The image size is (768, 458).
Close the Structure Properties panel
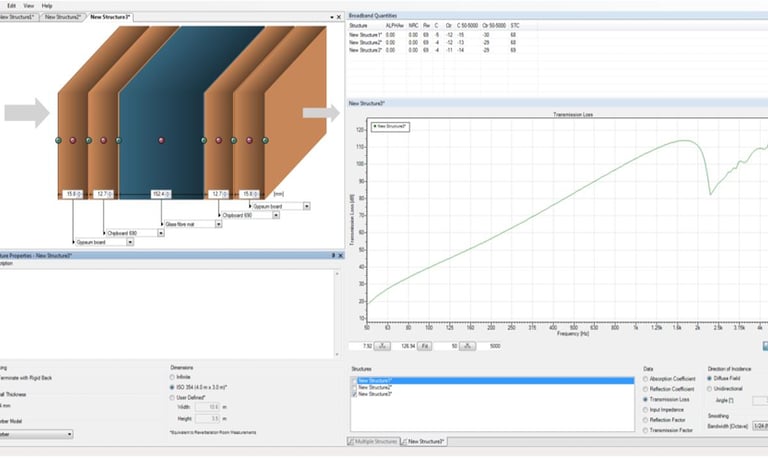340,255
